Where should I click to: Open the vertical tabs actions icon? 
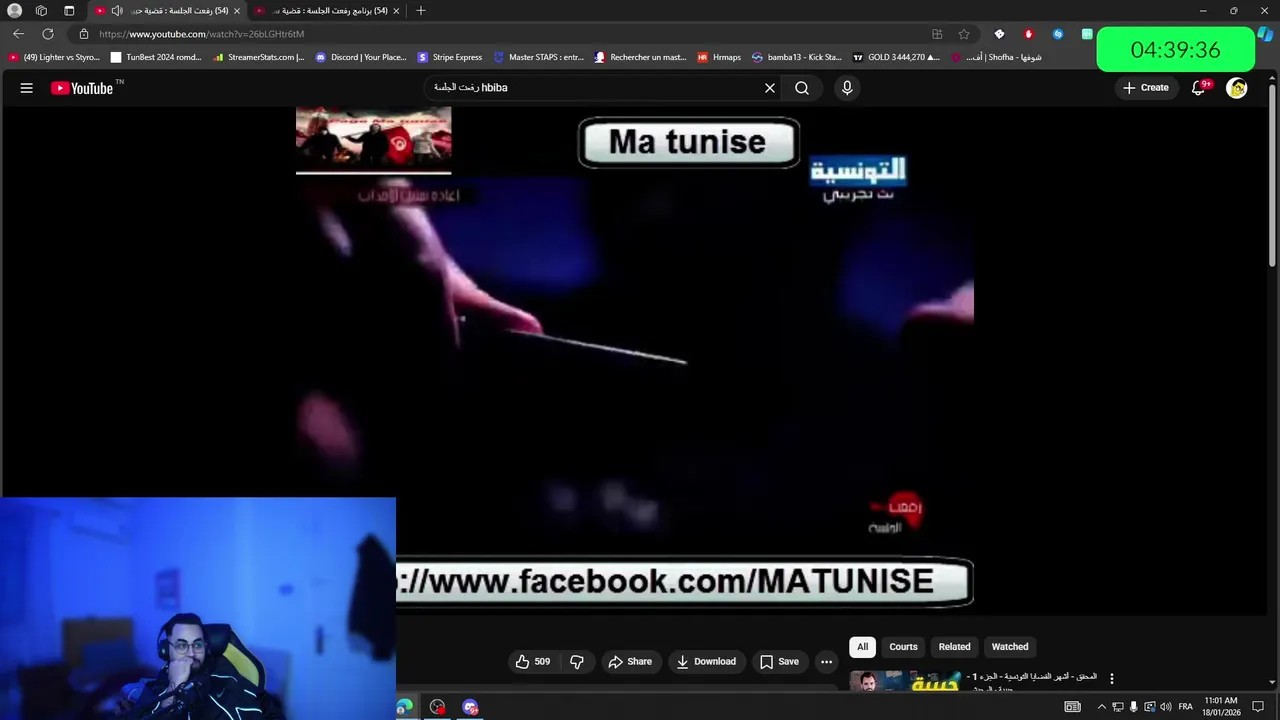pos(69,11)
